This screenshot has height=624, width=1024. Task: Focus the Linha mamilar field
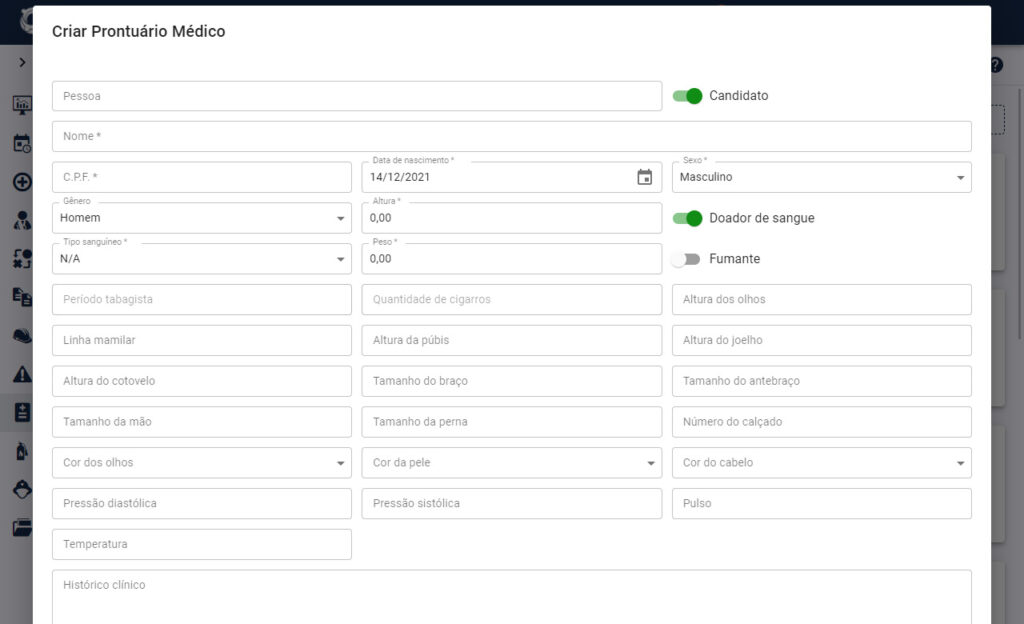(202, 340)
